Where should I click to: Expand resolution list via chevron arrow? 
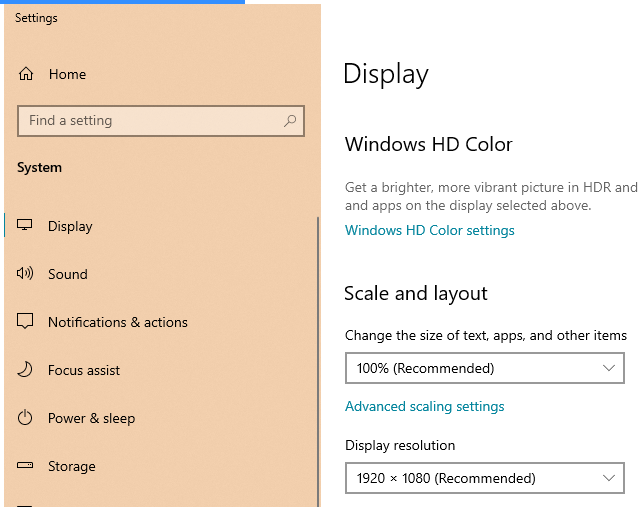609,478
